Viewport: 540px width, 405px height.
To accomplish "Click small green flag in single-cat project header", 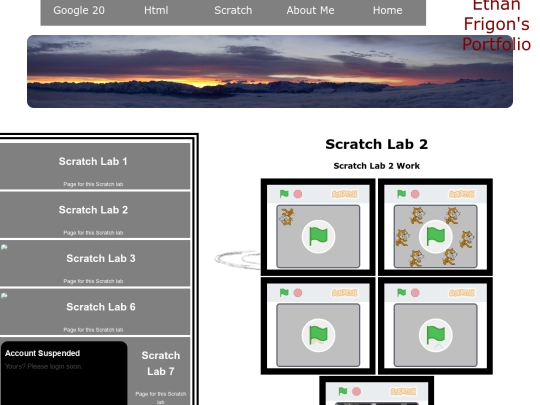I will (x=284, y=194).
